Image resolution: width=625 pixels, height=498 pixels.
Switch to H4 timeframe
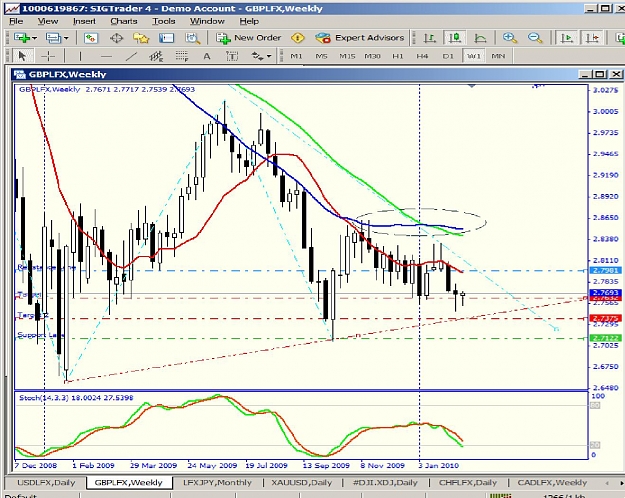[x=423, y=56]
